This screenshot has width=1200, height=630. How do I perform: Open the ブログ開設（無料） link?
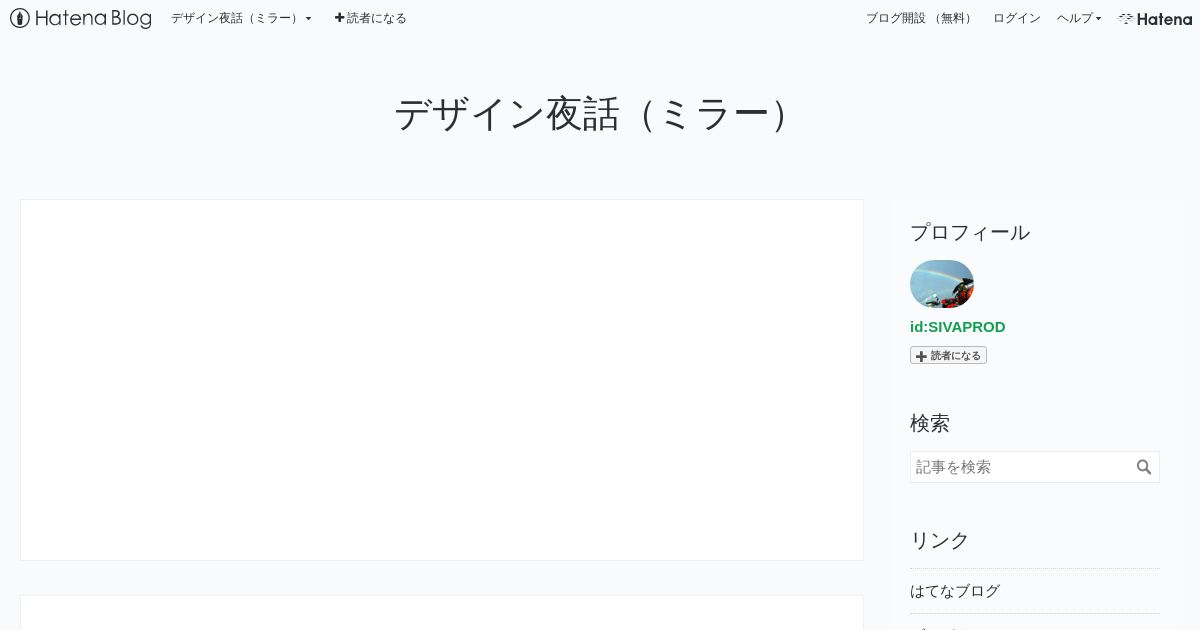[x=921, y=18]
